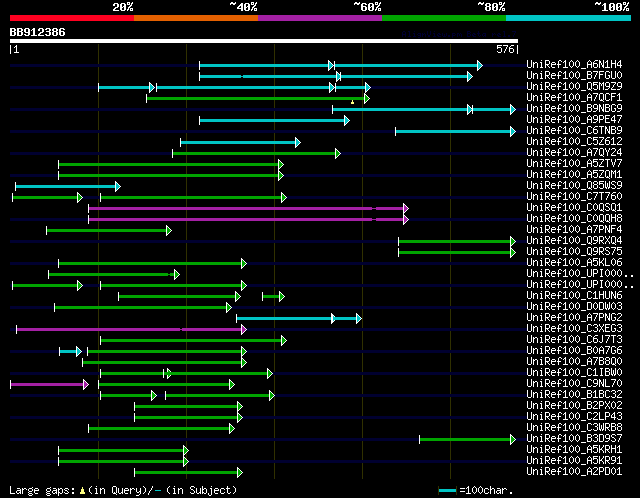Click the cyan alignment bar for A9PE47

(274, 120)
